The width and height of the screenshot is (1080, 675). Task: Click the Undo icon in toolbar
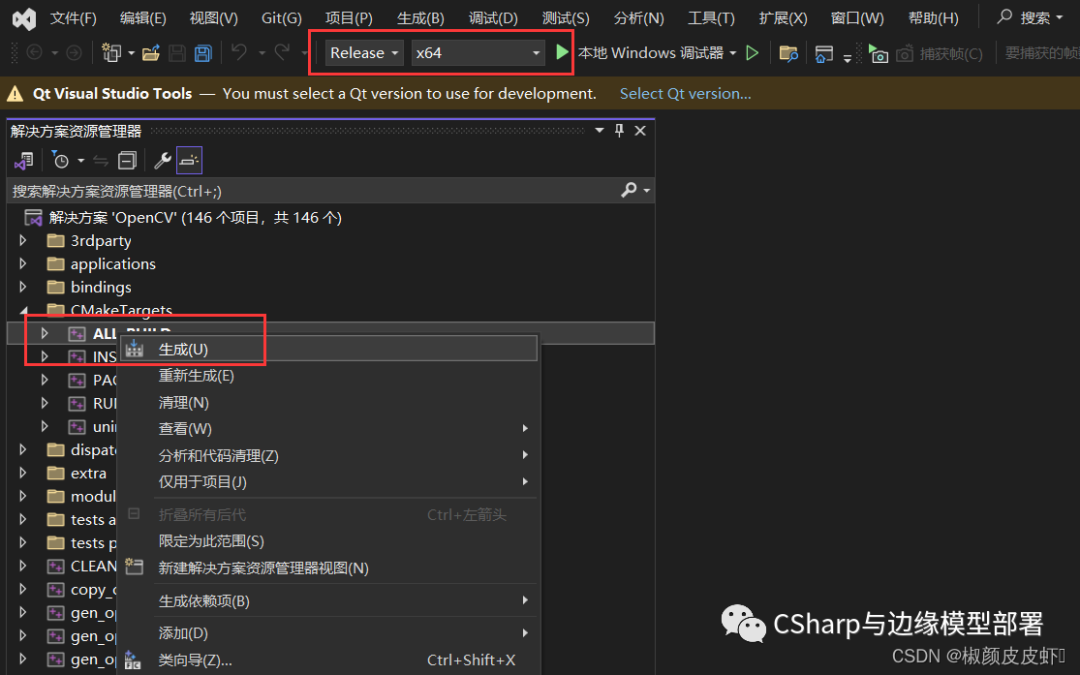click(x=241, y=53)
